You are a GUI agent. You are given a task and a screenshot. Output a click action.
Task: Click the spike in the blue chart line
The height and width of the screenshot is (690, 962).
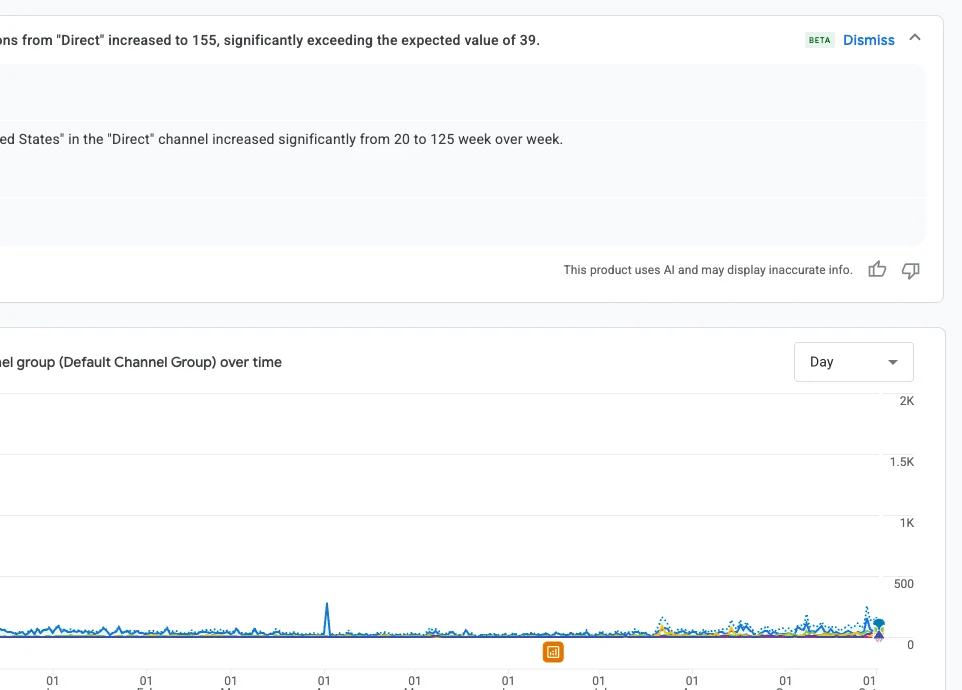tap(327, 618)
